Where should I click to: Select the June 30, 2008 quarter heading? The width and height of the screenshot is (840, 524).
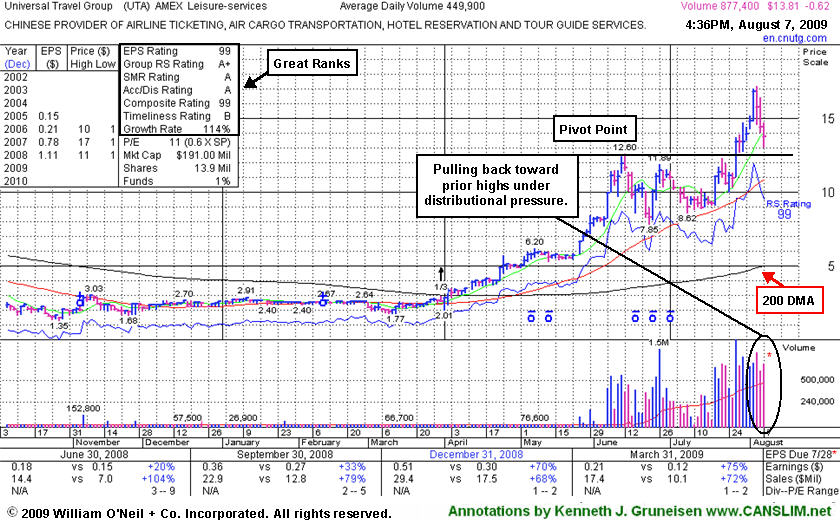95,454
